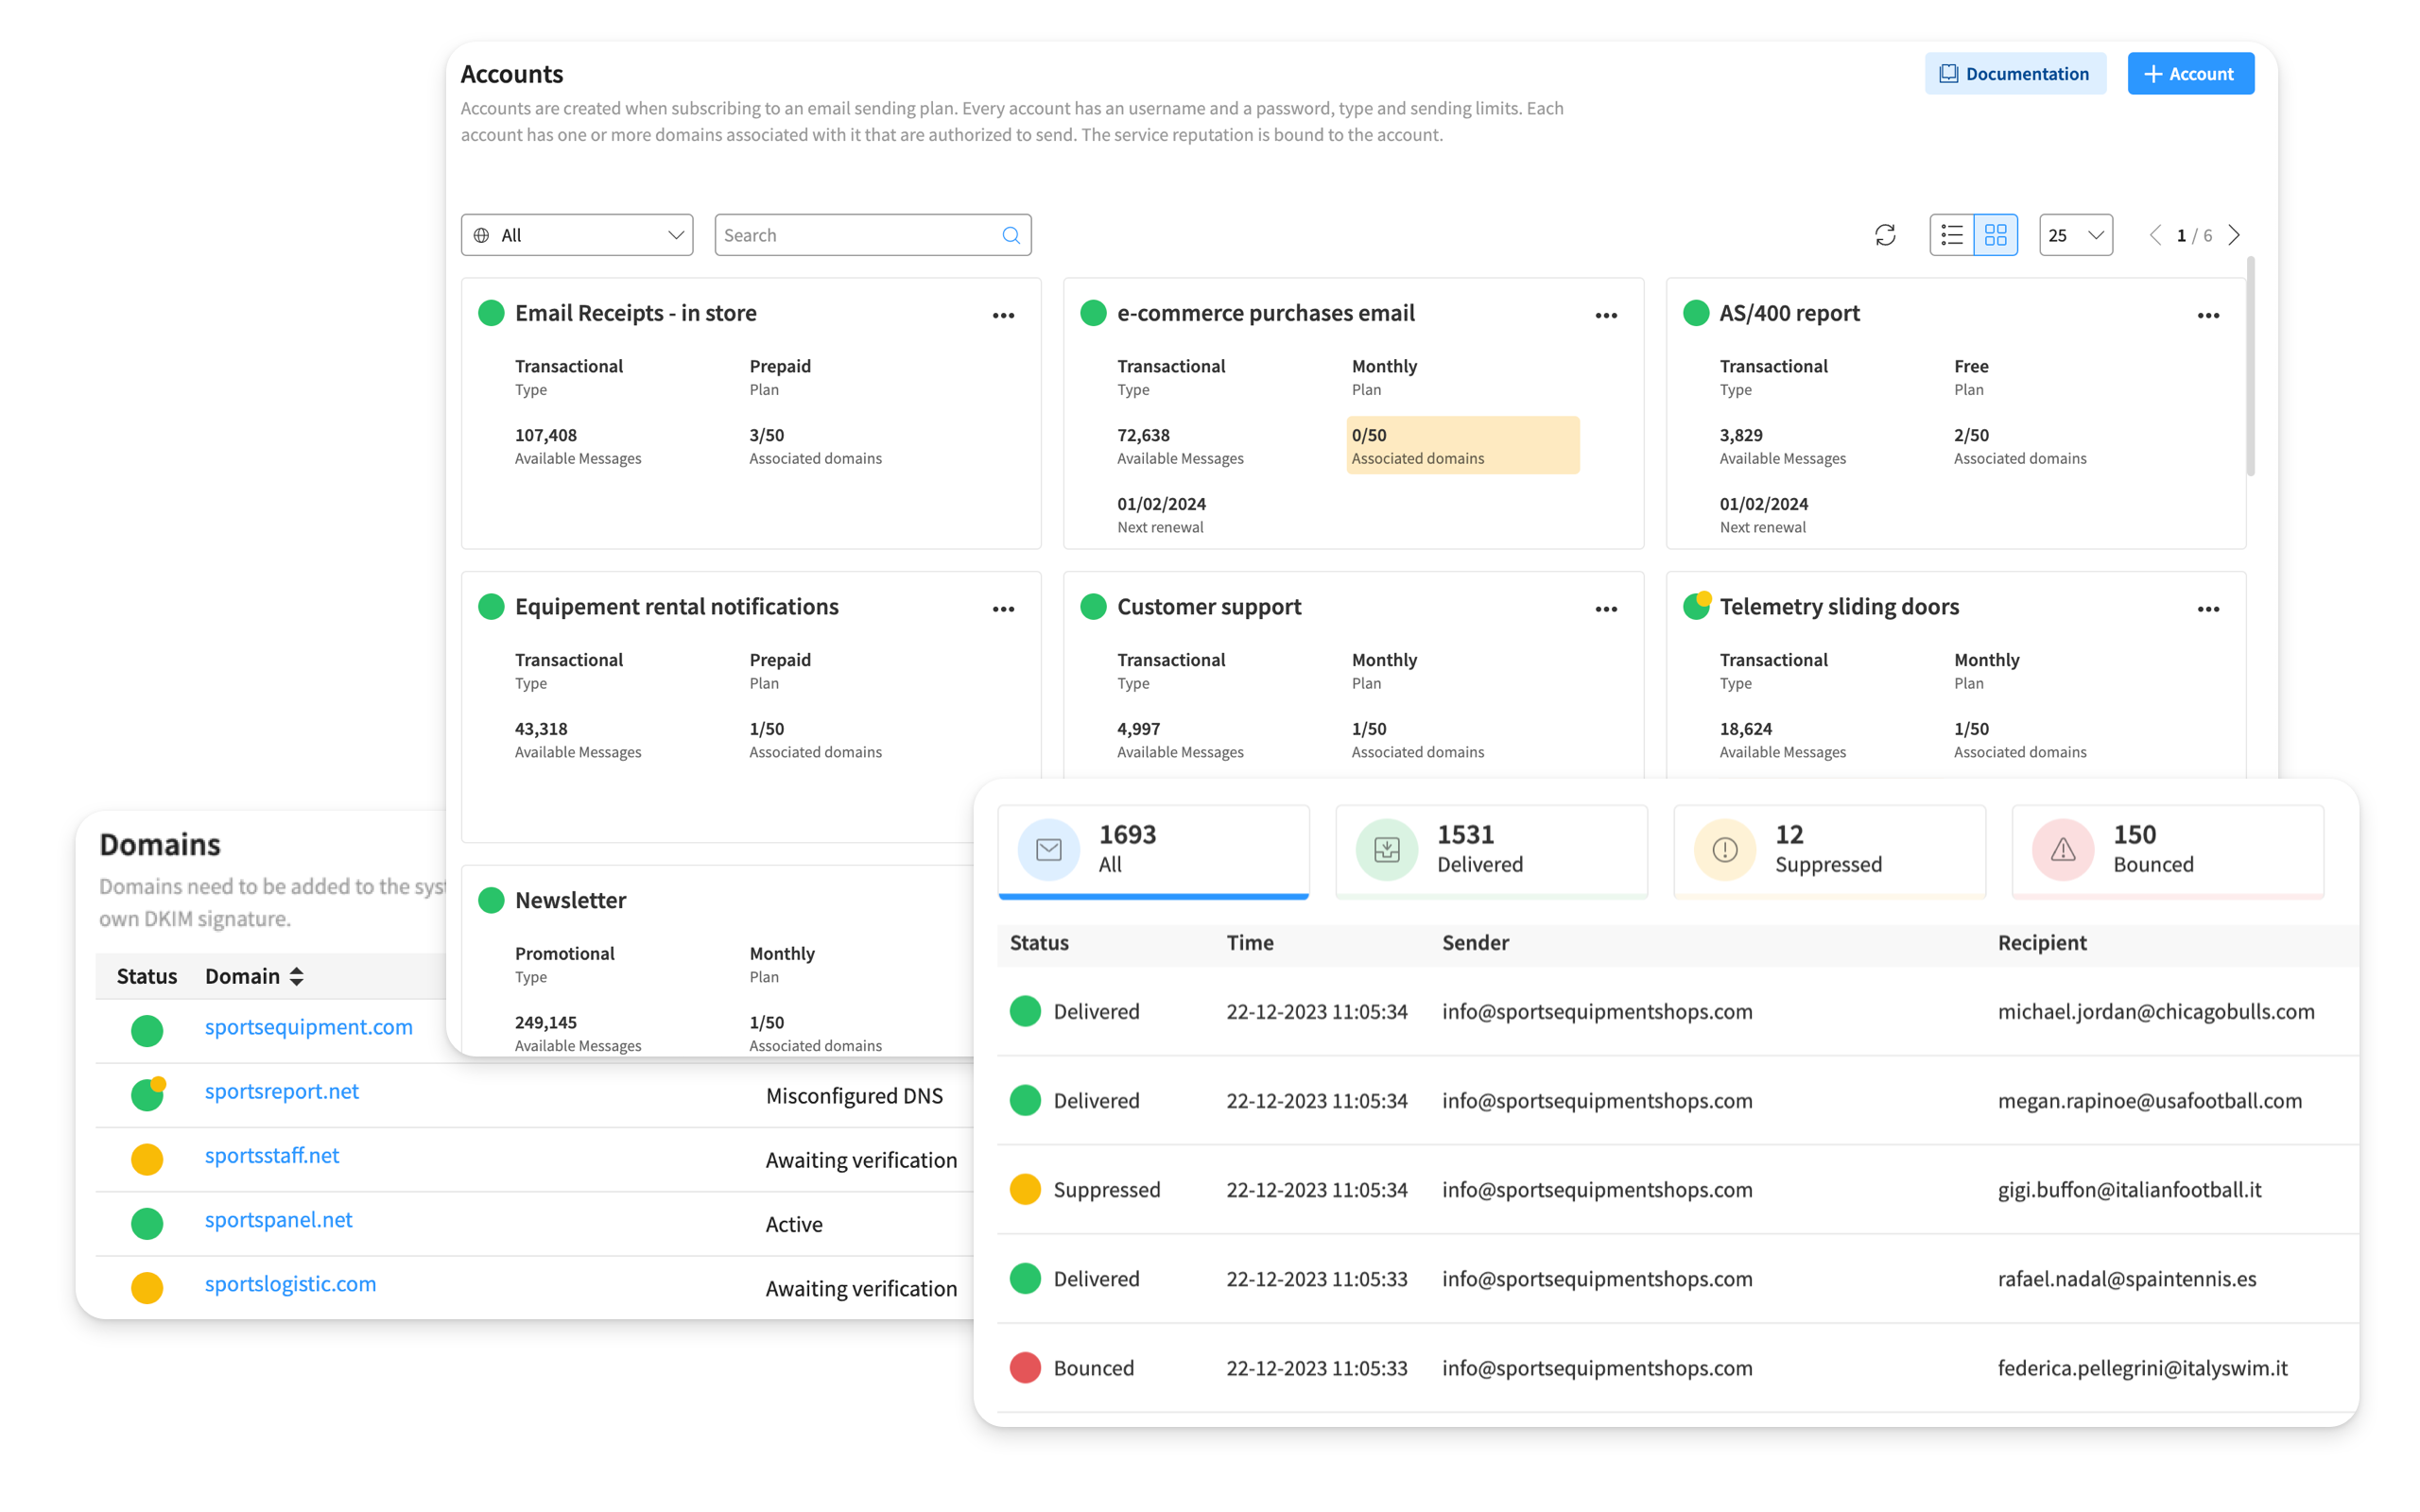Viewport: 2420px width, 1512px height.
Task: Open the Customer support card's more options
Action: (x=1606, y=609)
